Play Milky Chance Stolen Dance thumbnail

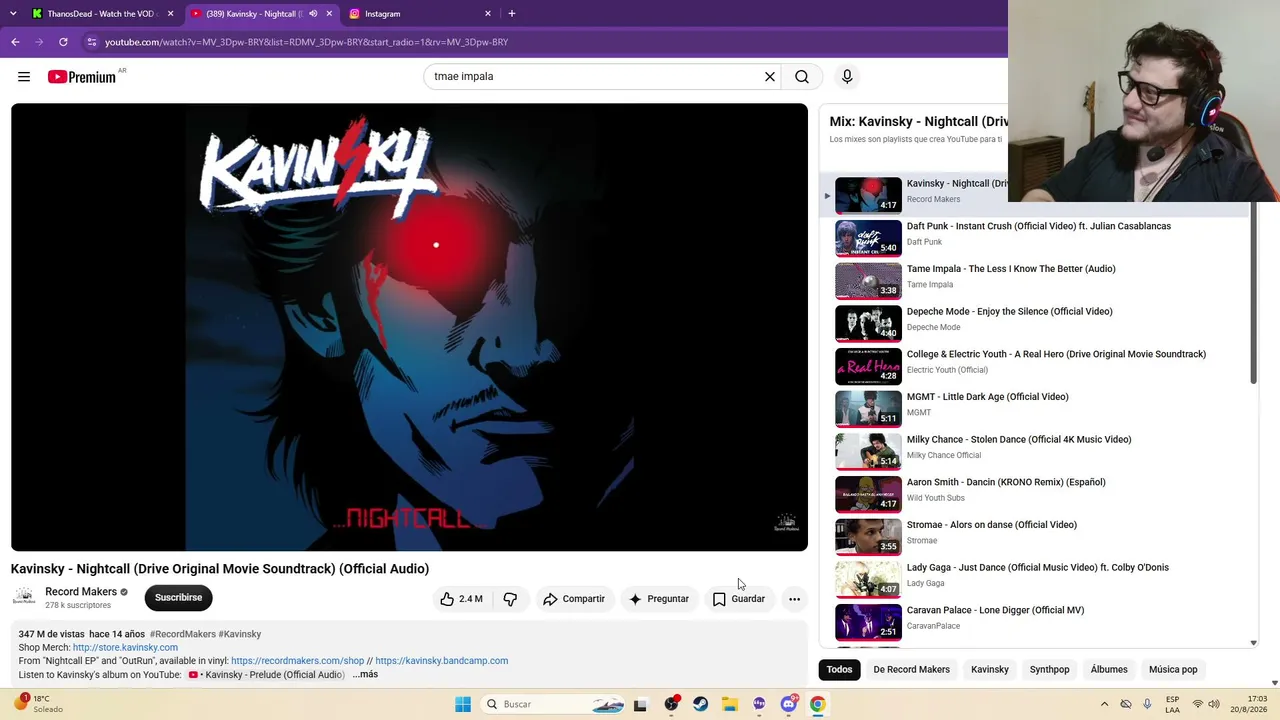click(x=868, y=452)
